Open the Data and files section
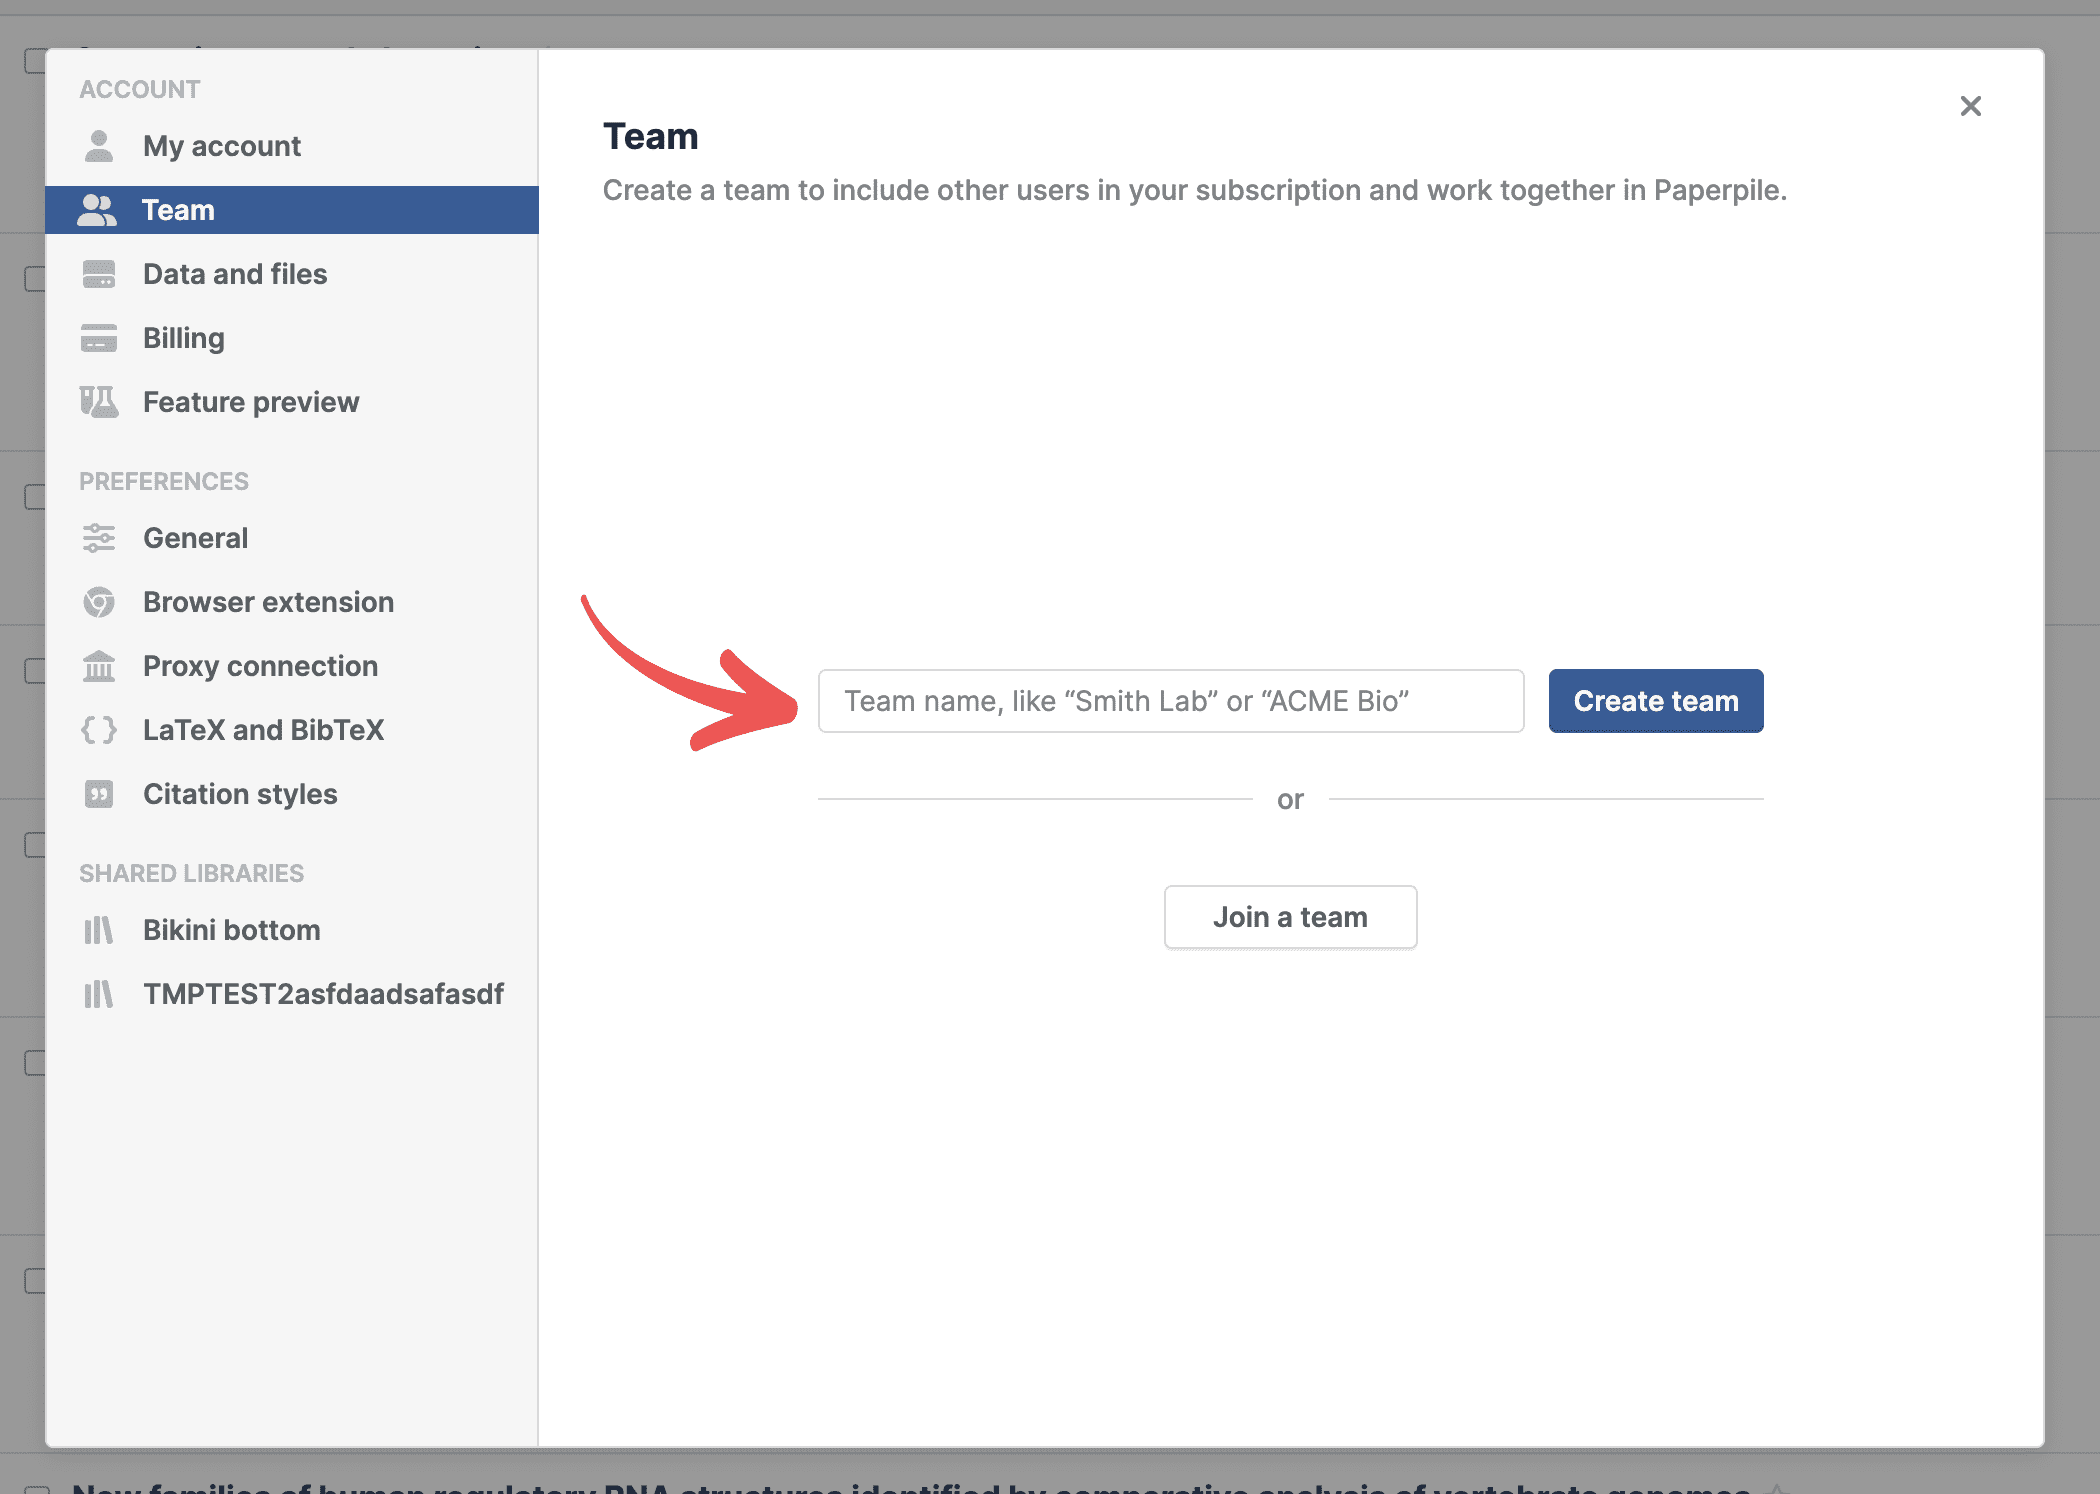The image size is (2100, 1494). [x=235, y=274]
